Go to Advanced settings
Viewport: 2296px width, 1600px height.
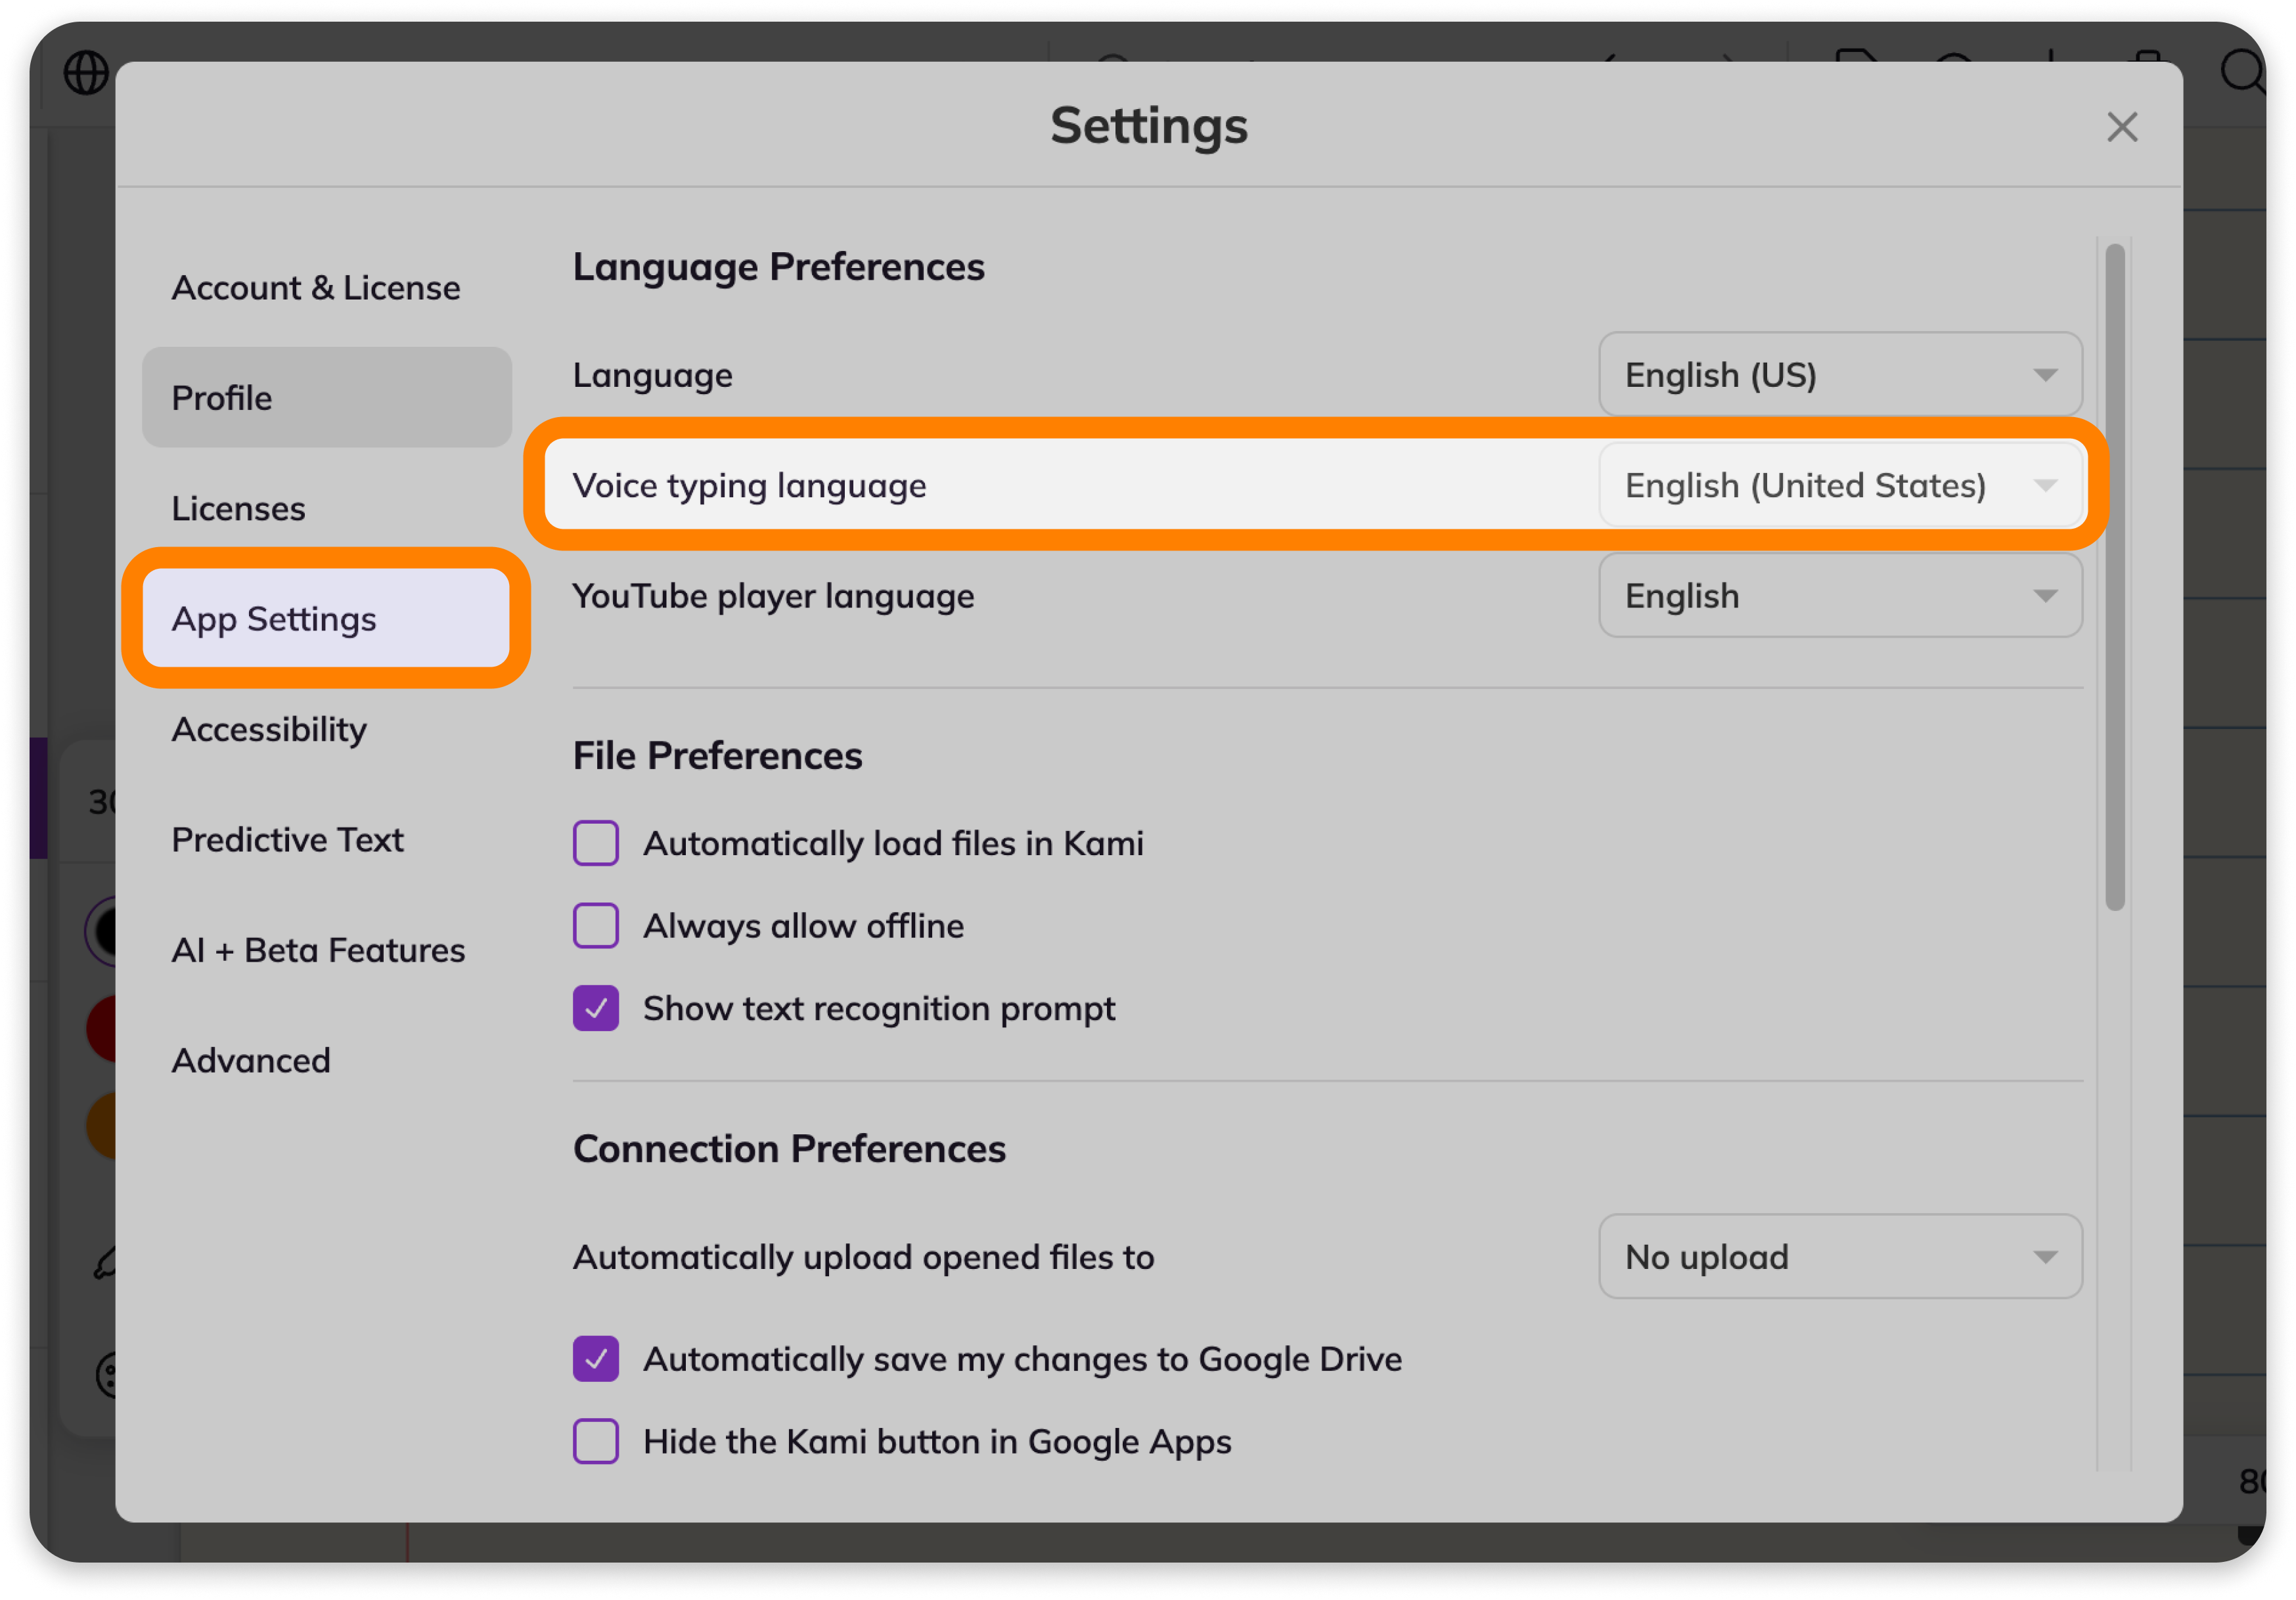[x=326, y=1060]
